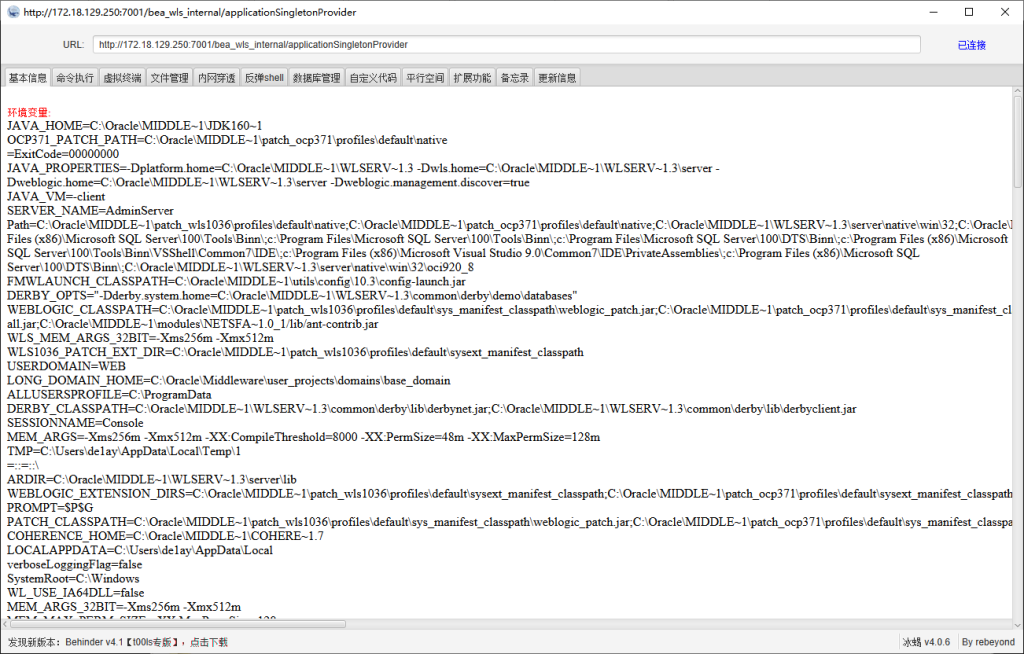Focus the URL input field
The height and width of the screenshot is (654, 1024).
[507, 44]
